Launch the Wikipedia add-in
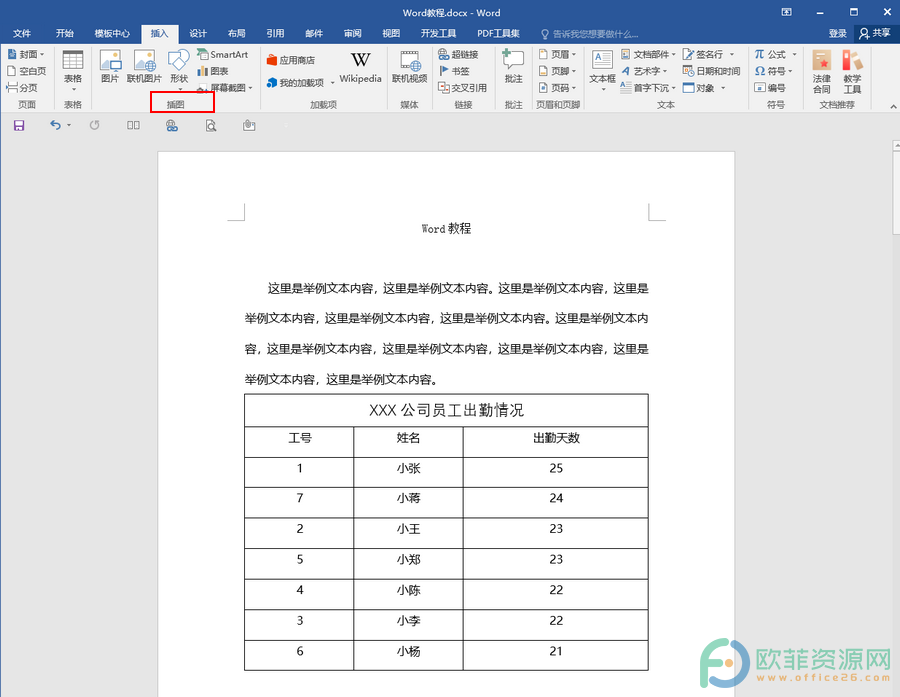Viewport: 900px width, 697px height. [x=360, y=68]
